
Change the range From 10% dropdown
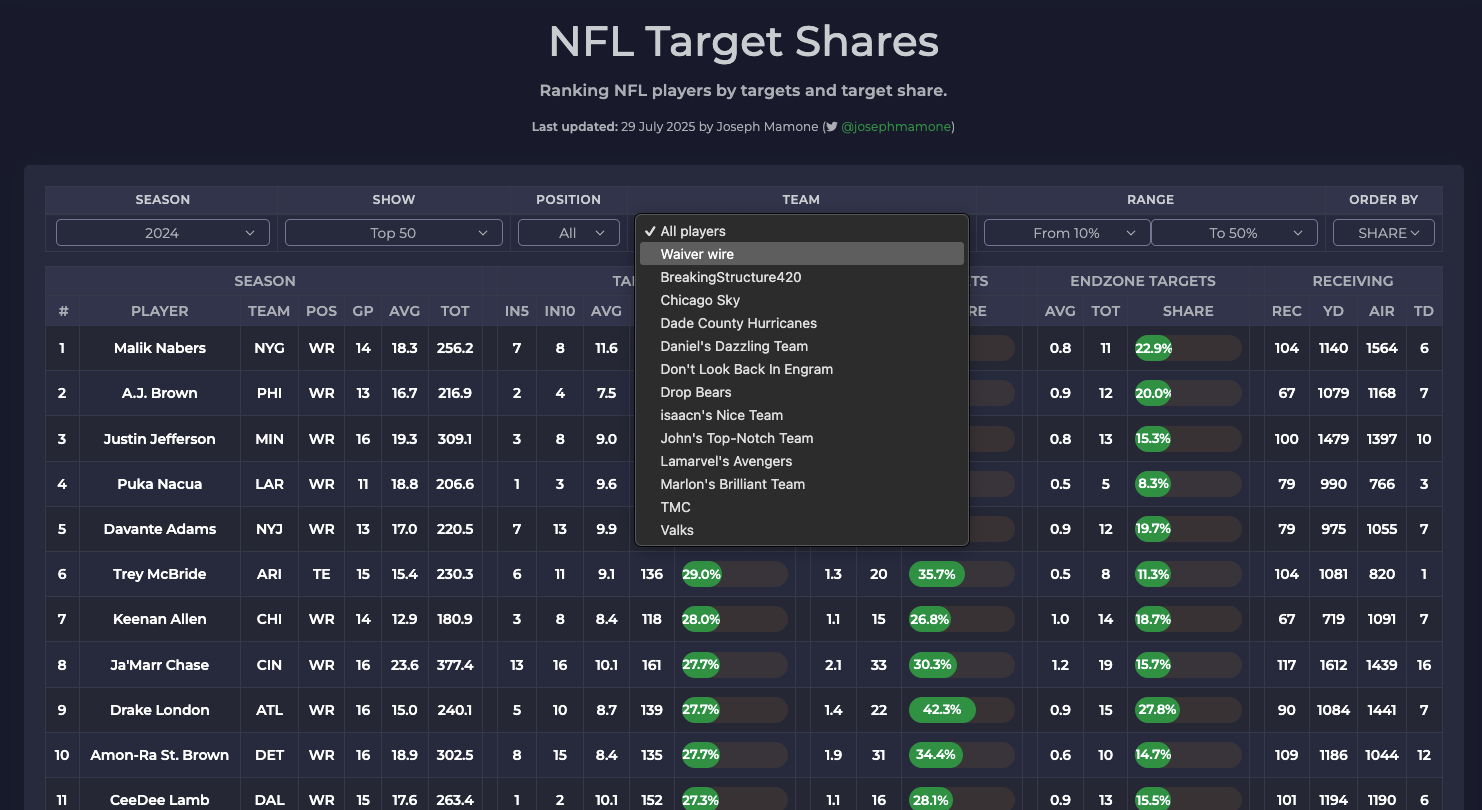coord(1067,233)
